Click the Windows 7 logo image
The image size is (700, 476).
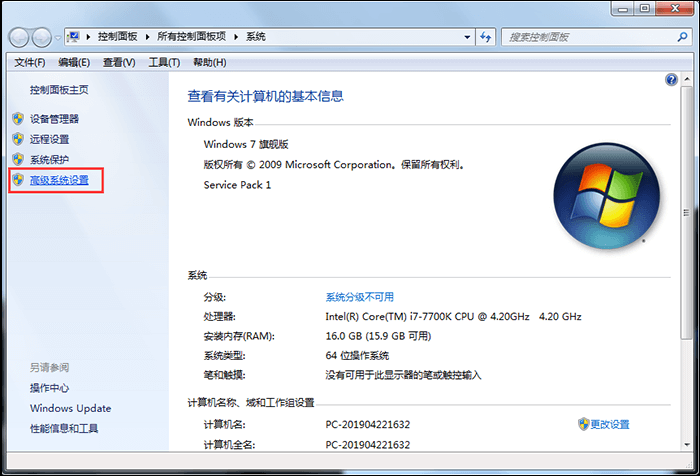pyautogui.click(x=607, y=196)
